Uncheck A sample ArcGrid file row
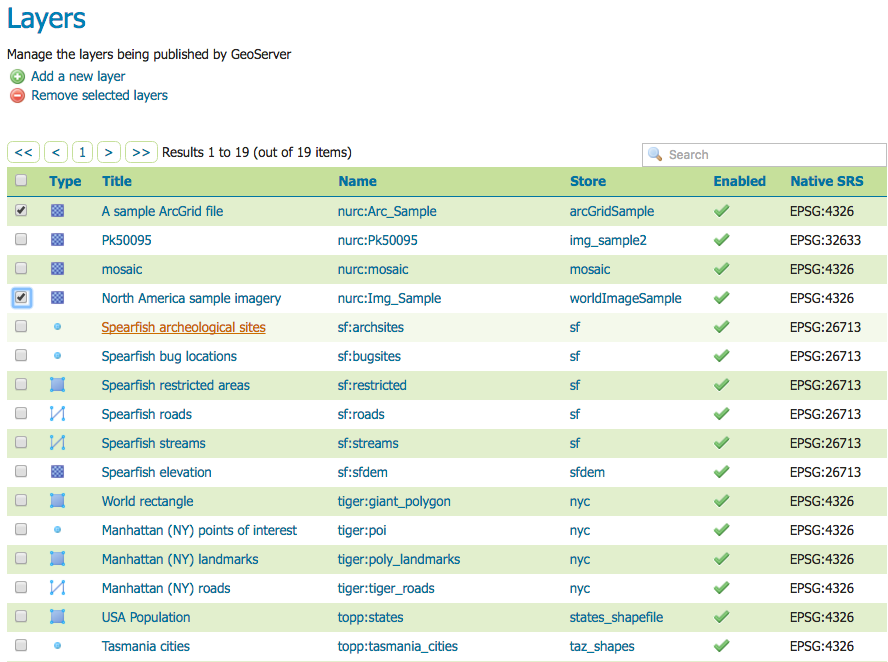This screenshot has height=662, width=888. pyautogui.click(x=20, y=210)
